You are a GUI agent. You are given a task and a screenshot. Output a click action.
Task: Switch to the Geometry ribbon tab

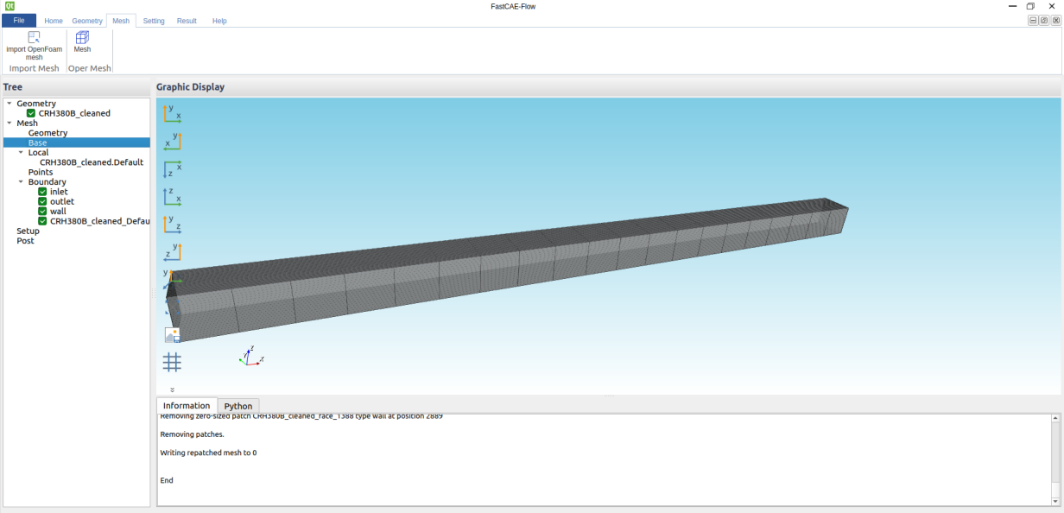pos(87,21)
